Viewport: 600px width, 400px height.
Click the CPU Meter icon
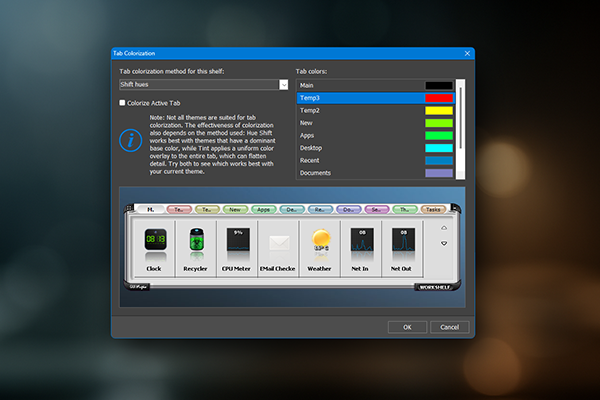238,242
